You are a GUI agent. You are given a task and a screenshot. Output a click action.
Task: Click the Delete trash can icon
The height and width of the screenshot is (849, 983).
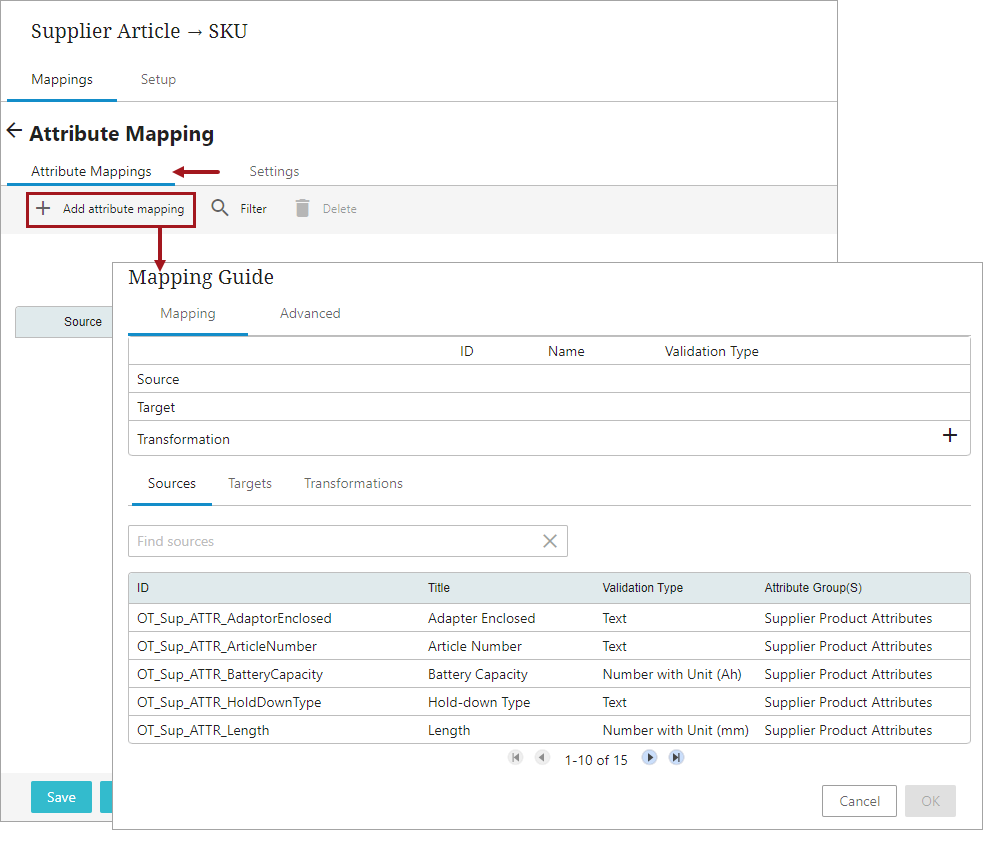click(x=302, y=209)
